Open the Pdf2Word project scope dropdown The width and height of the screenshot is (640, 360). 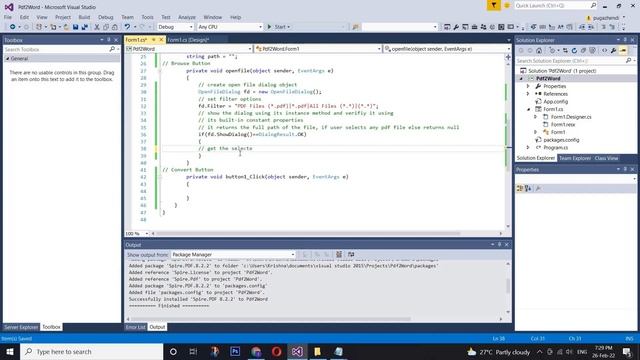coord(189,49)
